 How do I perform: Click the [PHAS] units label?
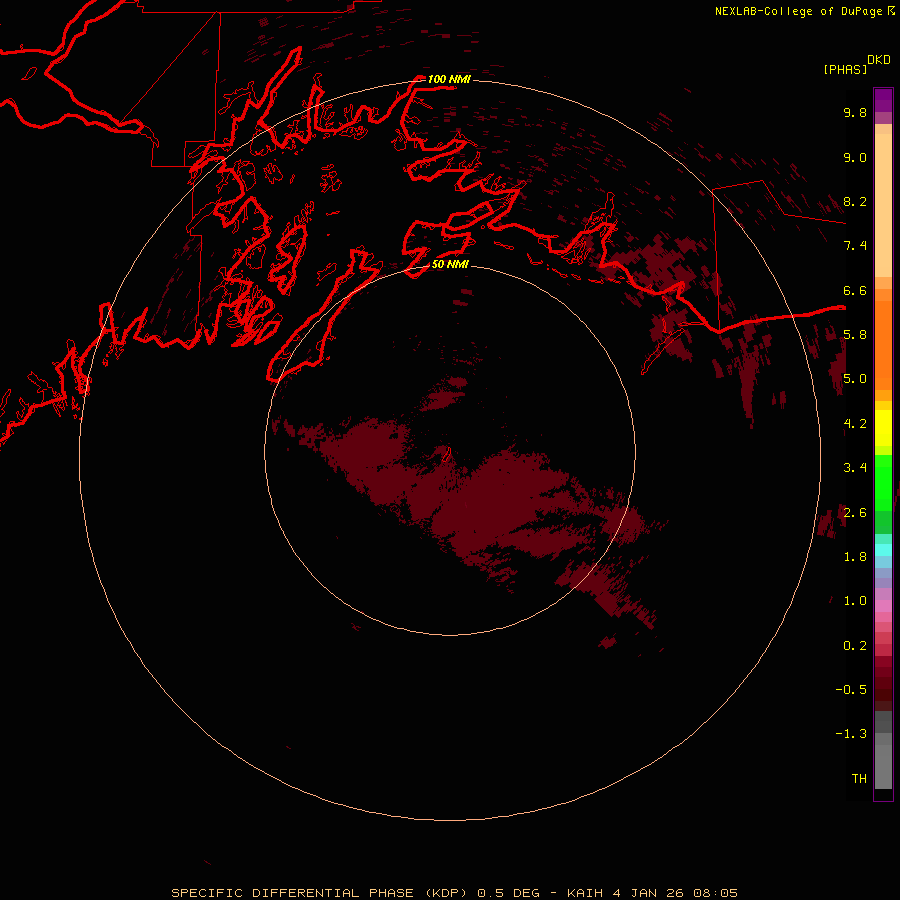[x=845, y=69]
